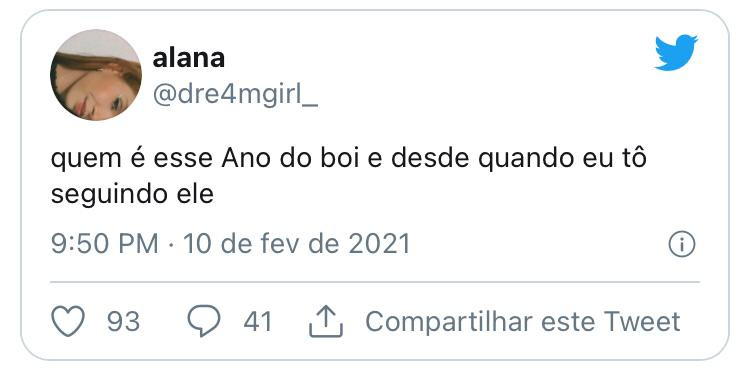Click the share arrow icon
The height and width of the screenshot is (377, 750).
click(x=326, y=322)
